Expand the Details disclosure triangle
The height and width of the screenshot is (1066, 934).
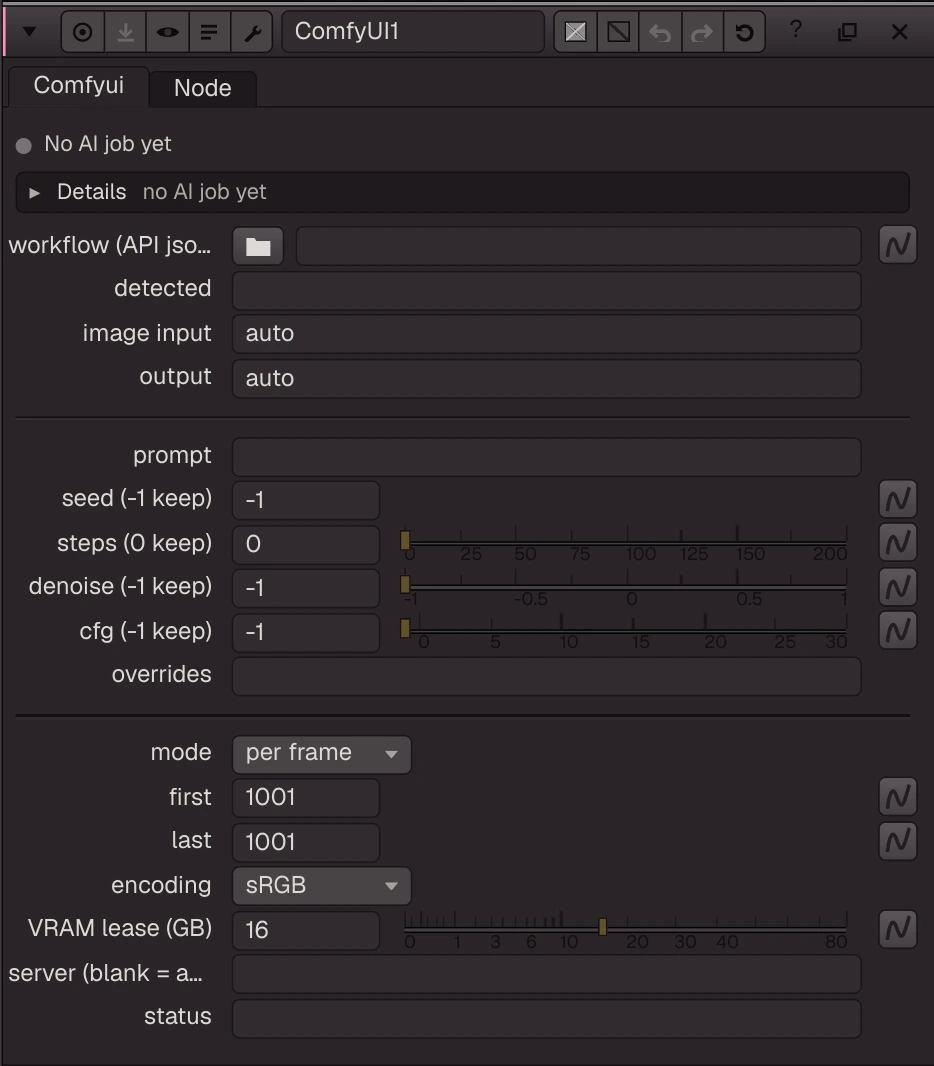point(35,193)
